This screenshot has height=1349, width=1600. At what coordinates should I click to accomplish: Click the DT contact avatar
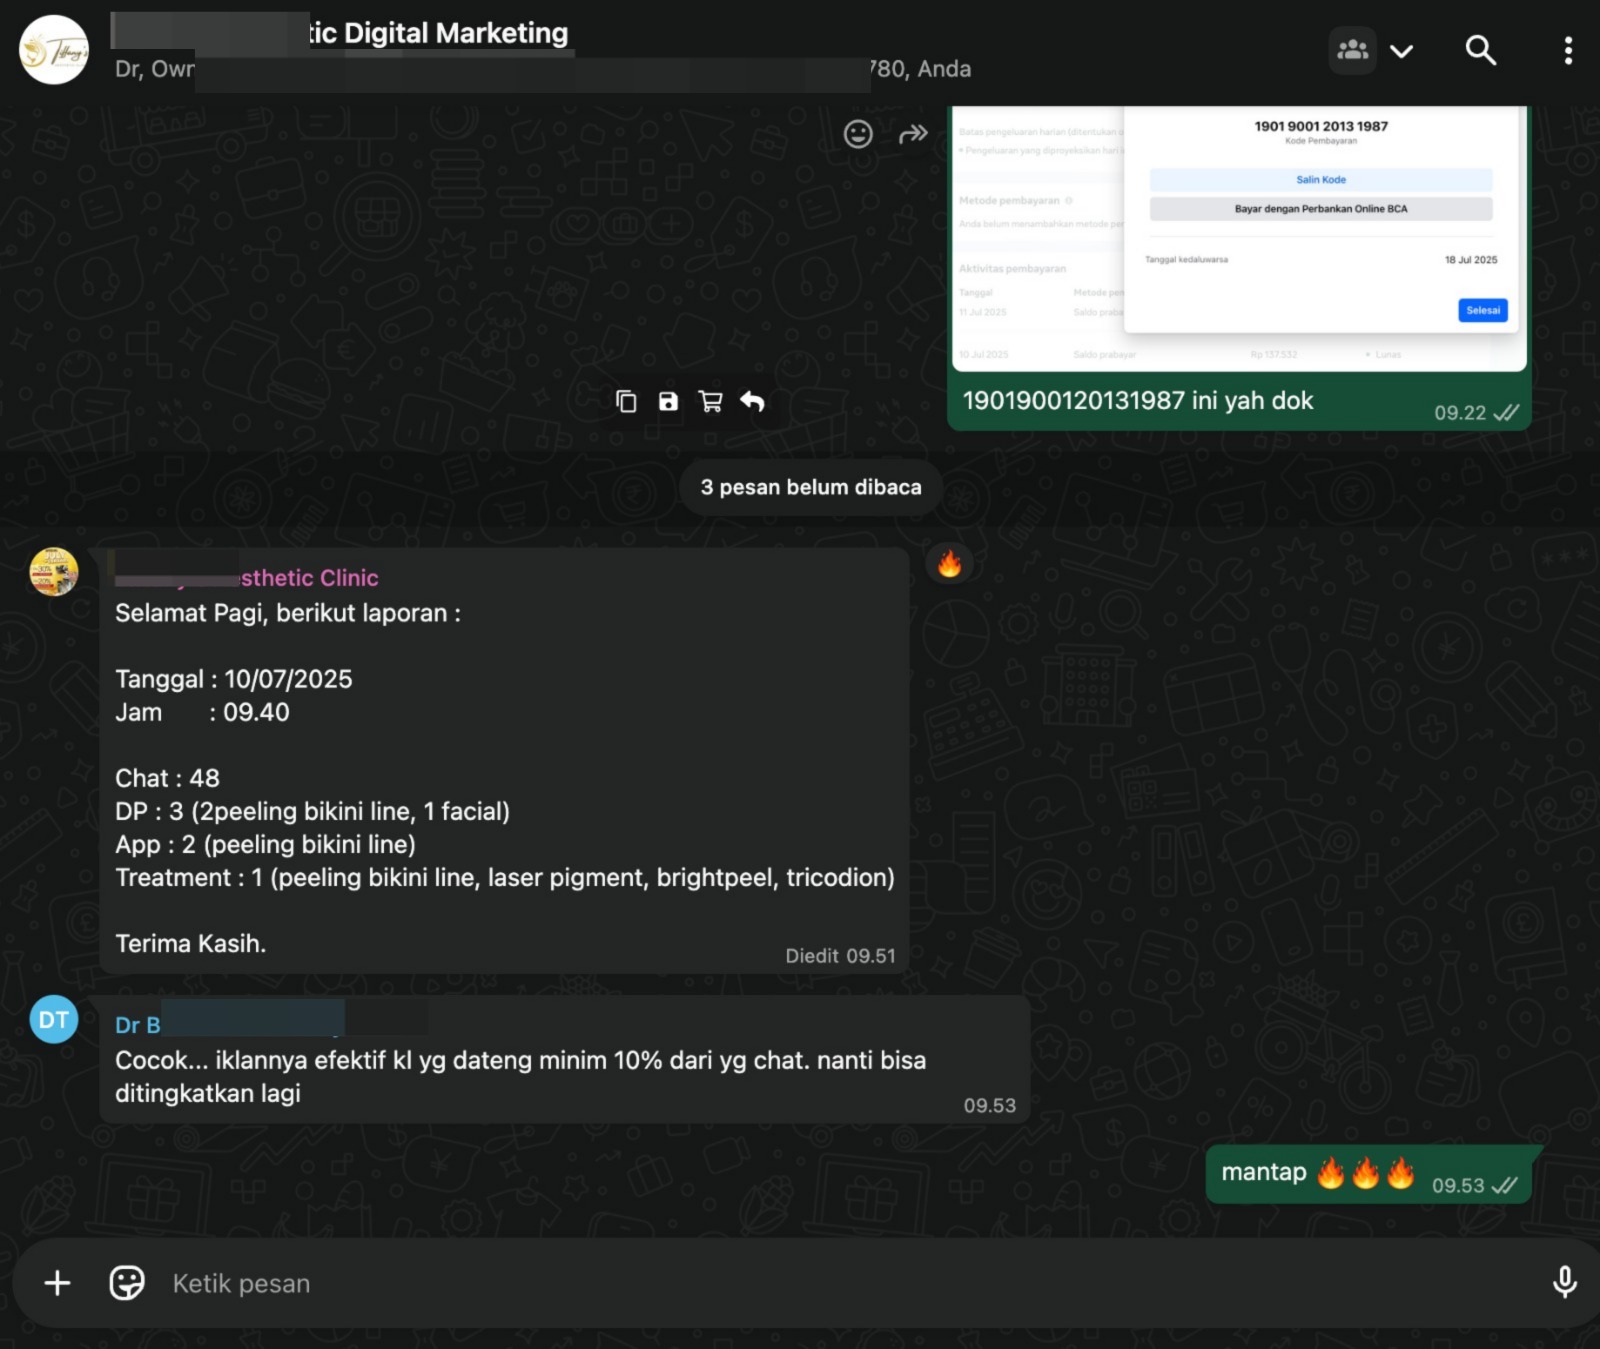tap(54, 1020)
